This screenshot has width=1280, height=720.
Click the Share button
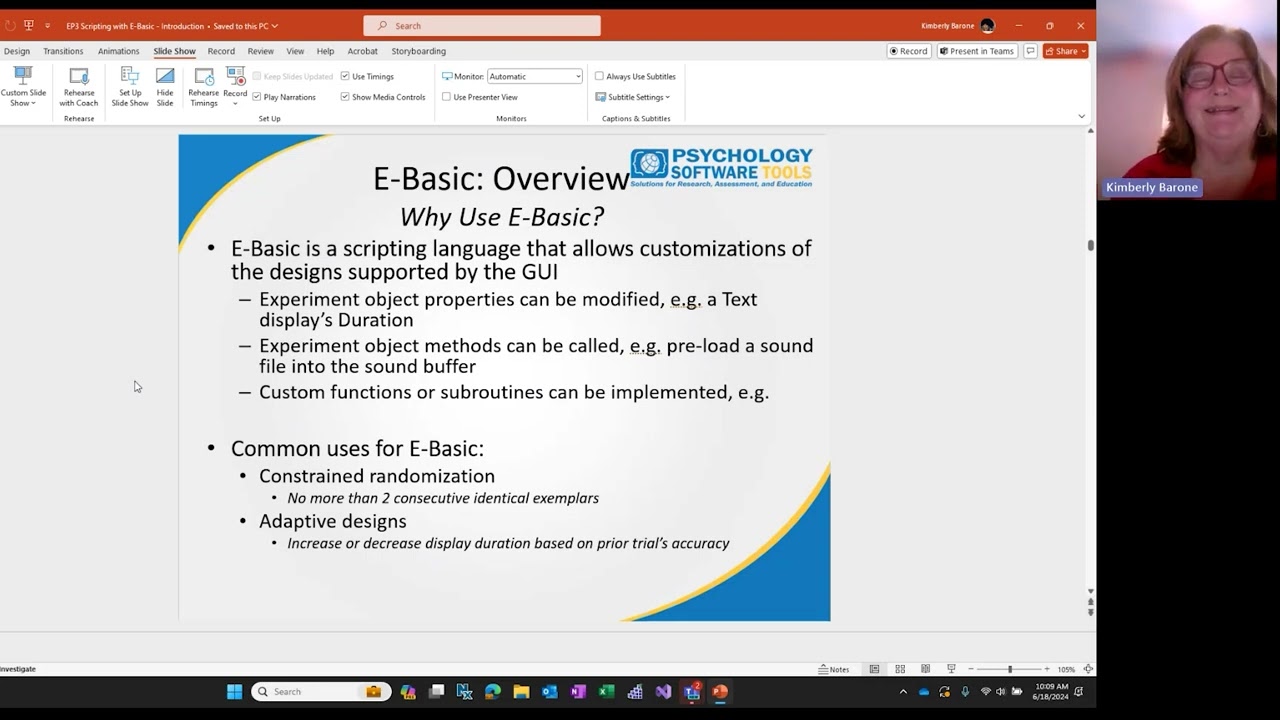(x=1065, y=51)
